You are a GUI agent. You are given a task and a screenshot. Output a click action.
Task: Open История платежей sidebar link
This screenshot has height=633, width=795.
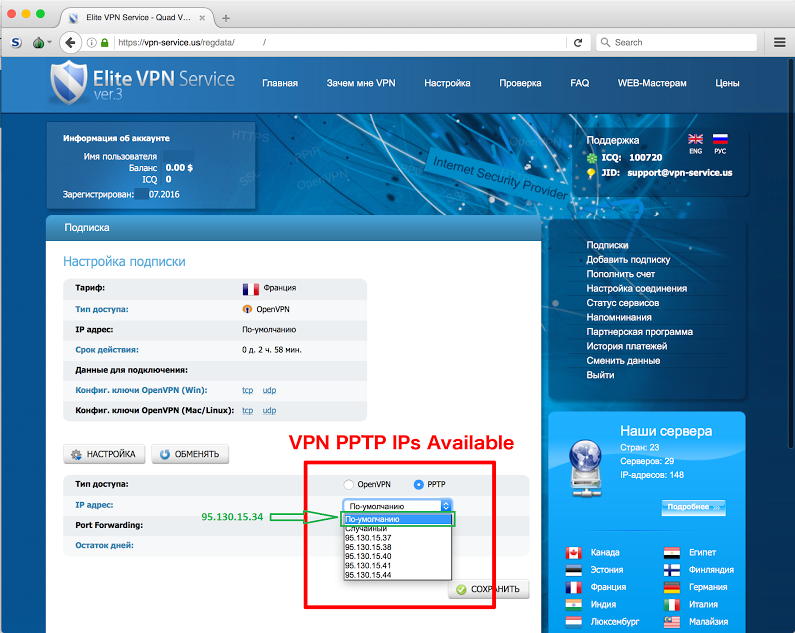627,346
